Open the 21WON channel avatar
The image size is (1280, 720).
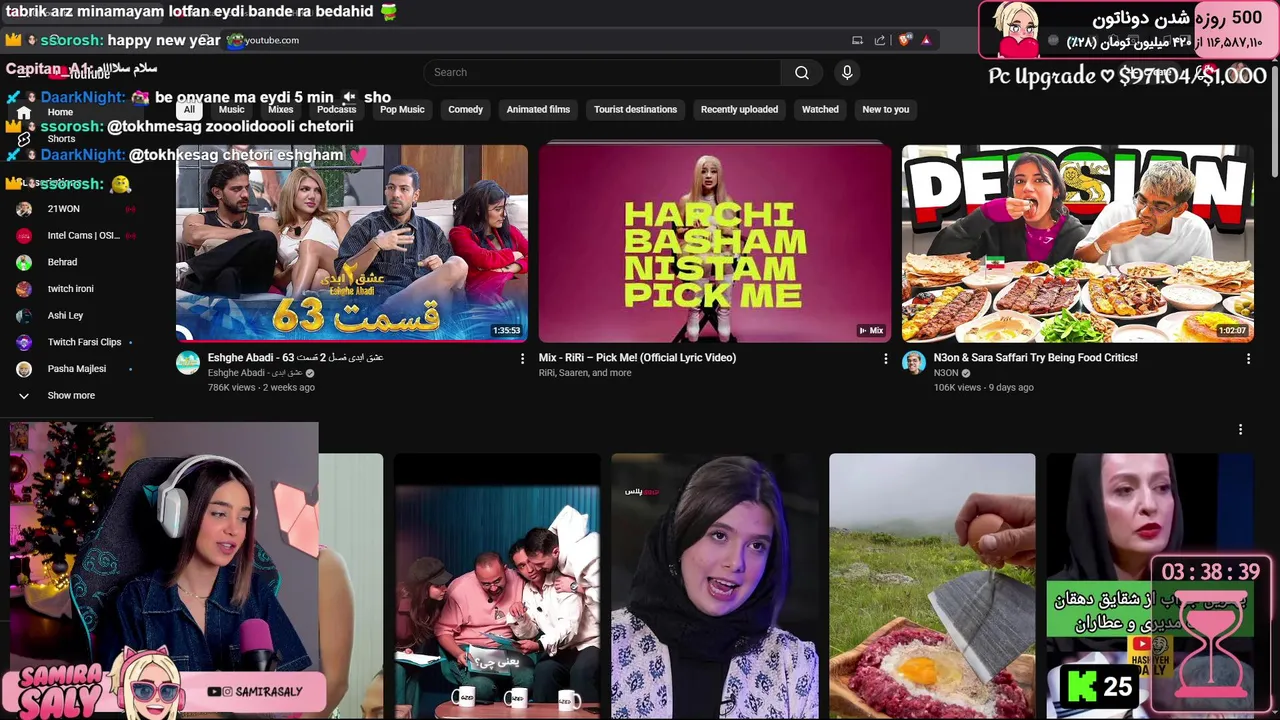coord(24,209)
